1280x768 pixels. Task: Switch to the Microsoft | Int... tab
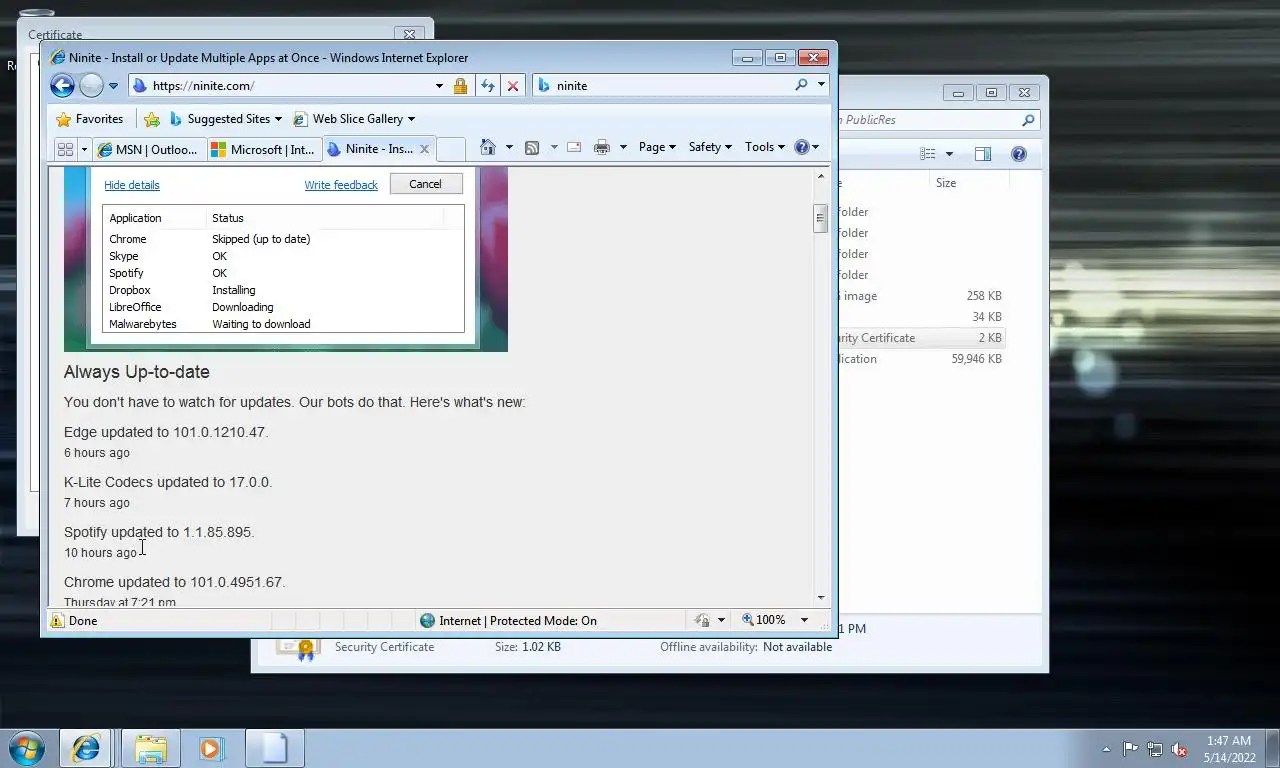264,149
